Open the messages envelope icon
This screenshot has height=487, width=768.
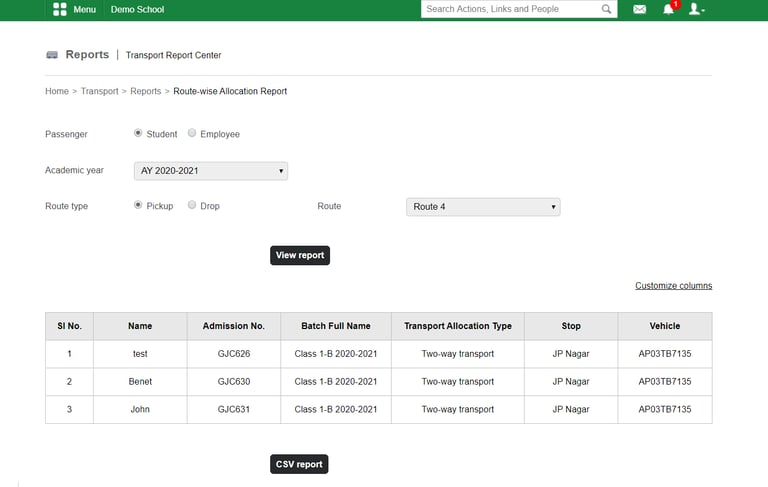pos(639,9)
